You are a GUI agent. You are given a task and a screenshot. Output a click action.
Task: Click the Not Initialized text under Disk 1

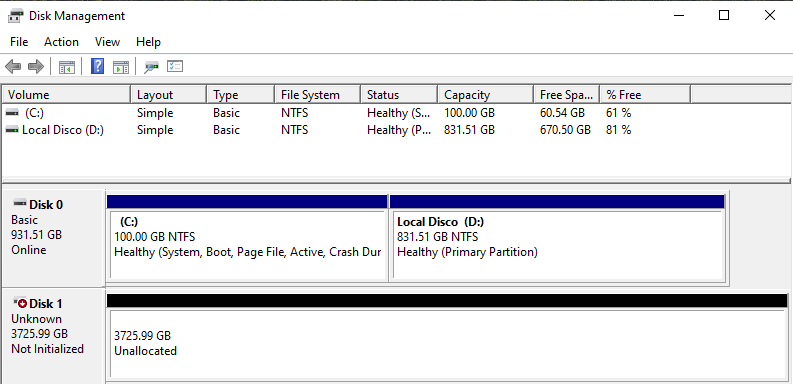48,349
